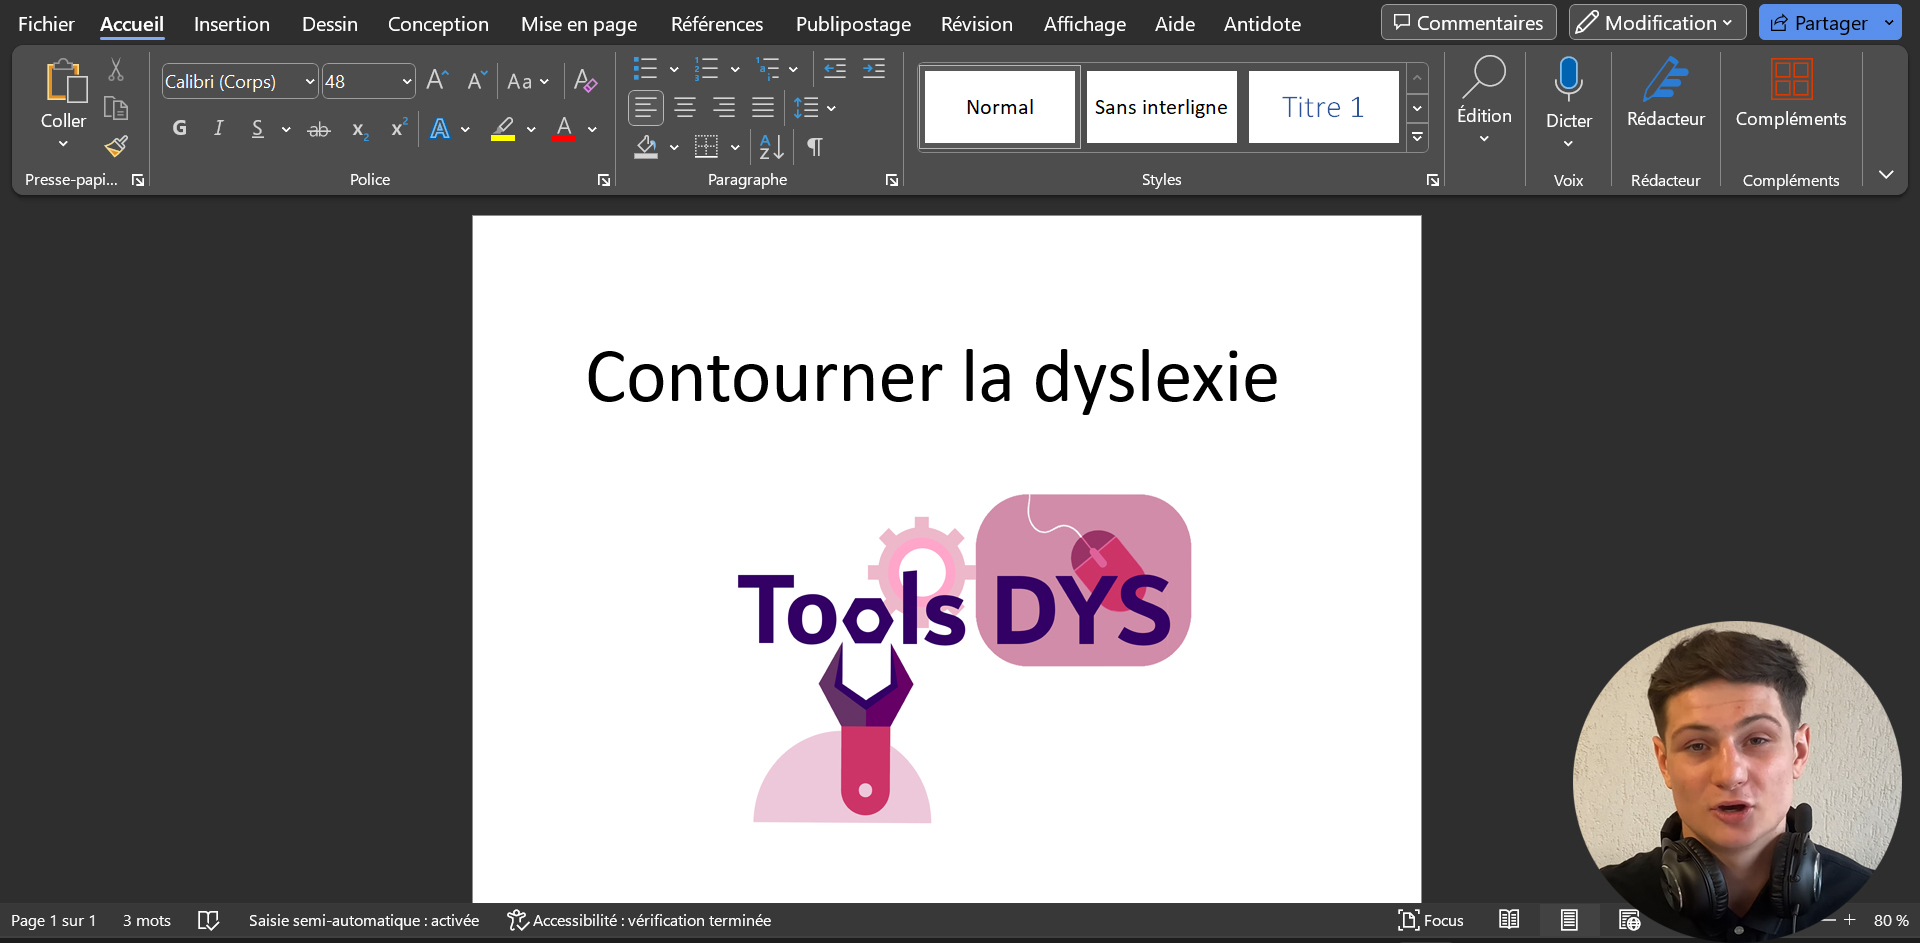
Task: Expand multilevel list options arrow
Action: [793, 69]
